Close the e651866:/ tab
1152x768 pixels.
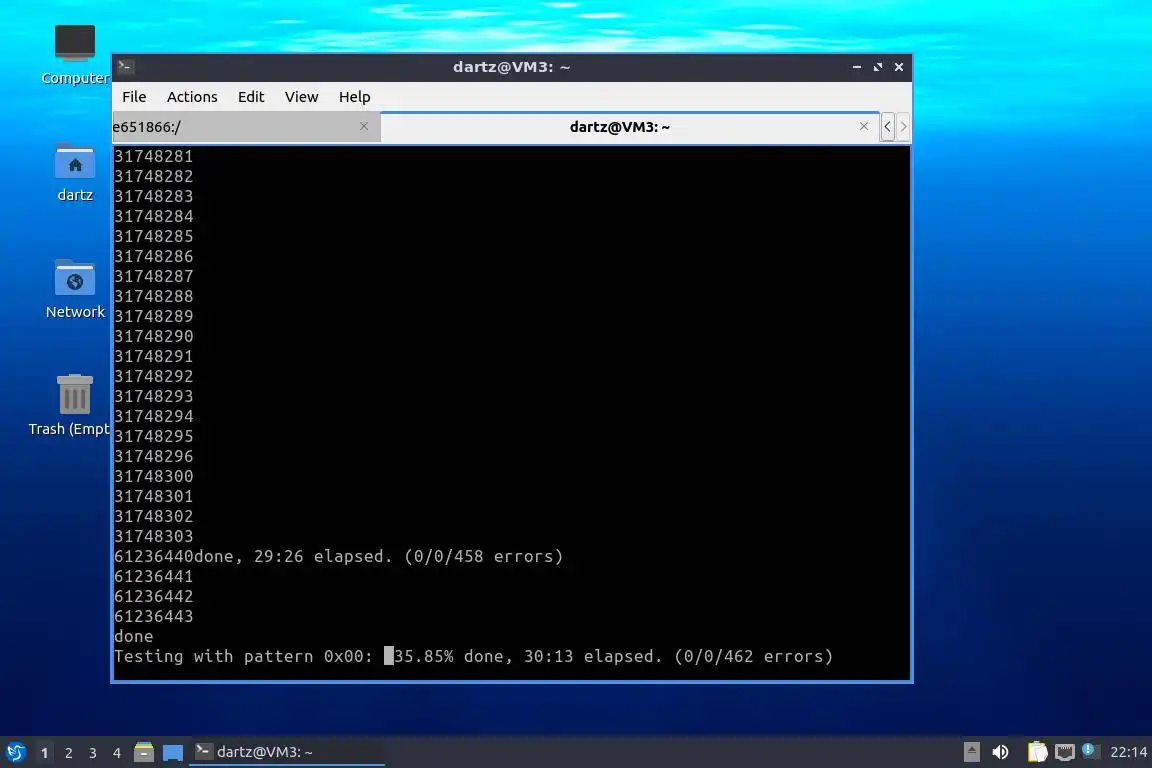364,126
